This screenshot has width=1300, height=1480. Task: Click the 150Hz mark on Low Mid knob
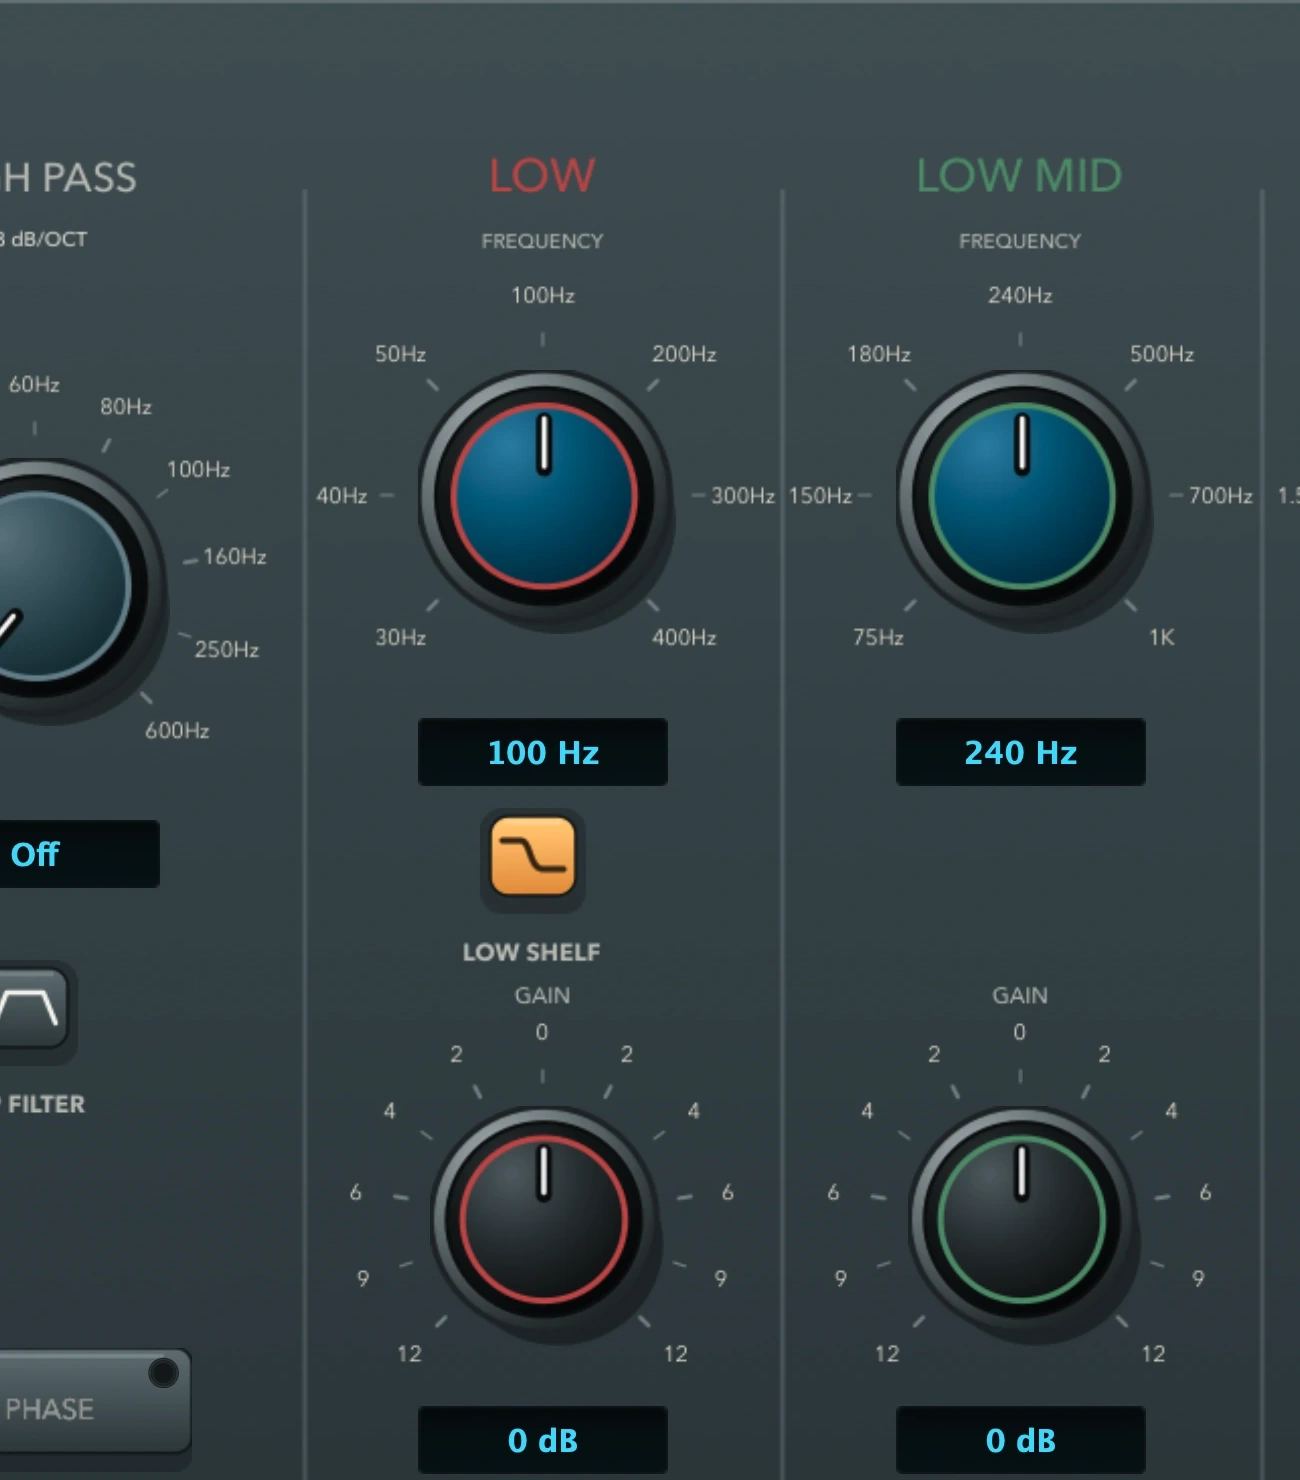tap(820, 496)
